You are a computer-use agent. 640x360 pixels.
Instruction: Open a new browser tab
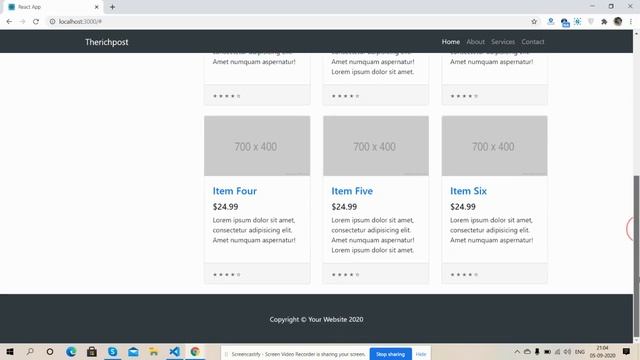pyautogui.click(x=112, y=7)
